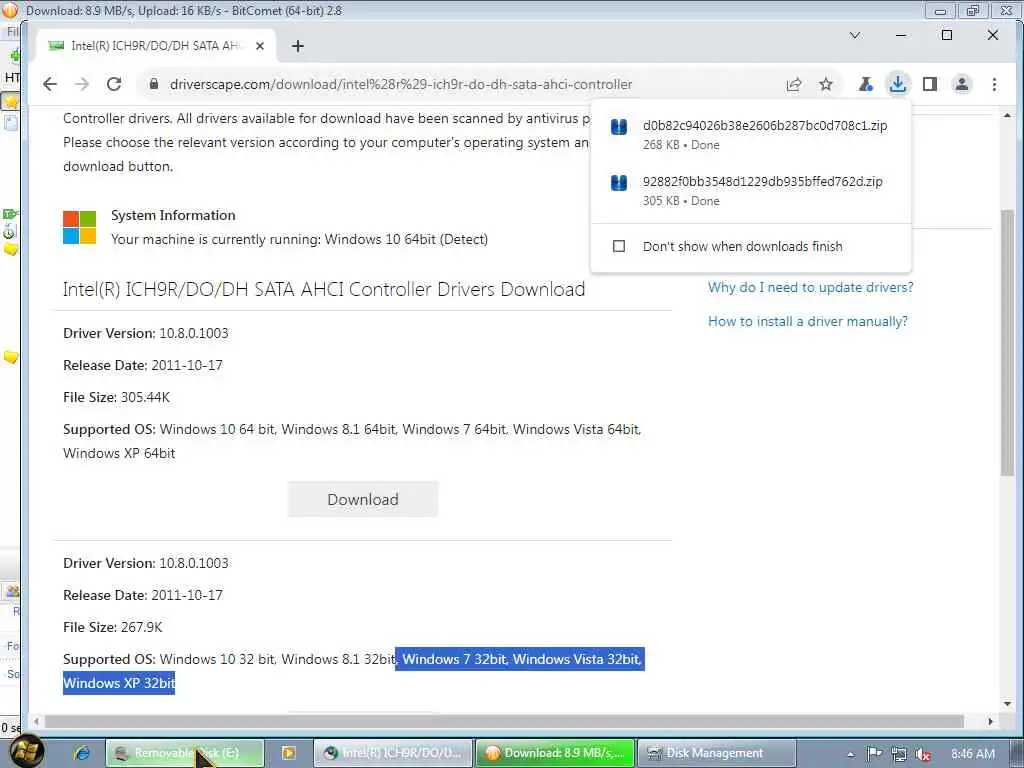Click the File Size 267.9K text

pos(112,627)
